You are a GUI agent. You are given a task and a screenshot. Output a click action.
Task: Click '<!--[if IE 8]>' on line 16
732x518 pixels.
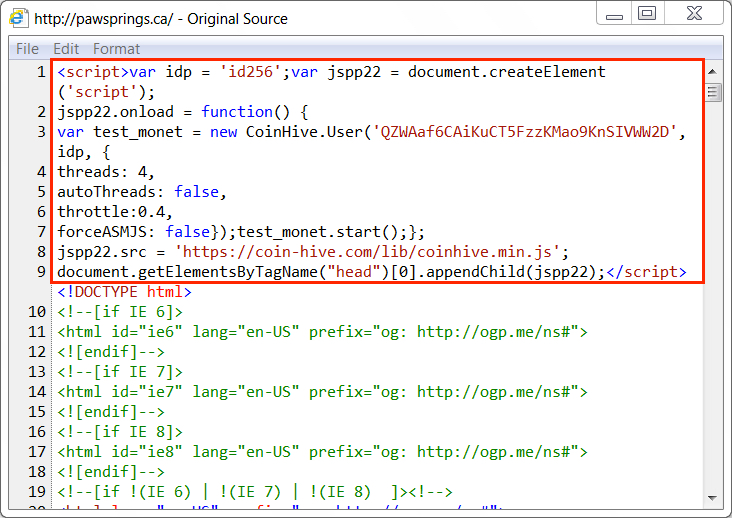pyautogui.click(x=120, y=432)
